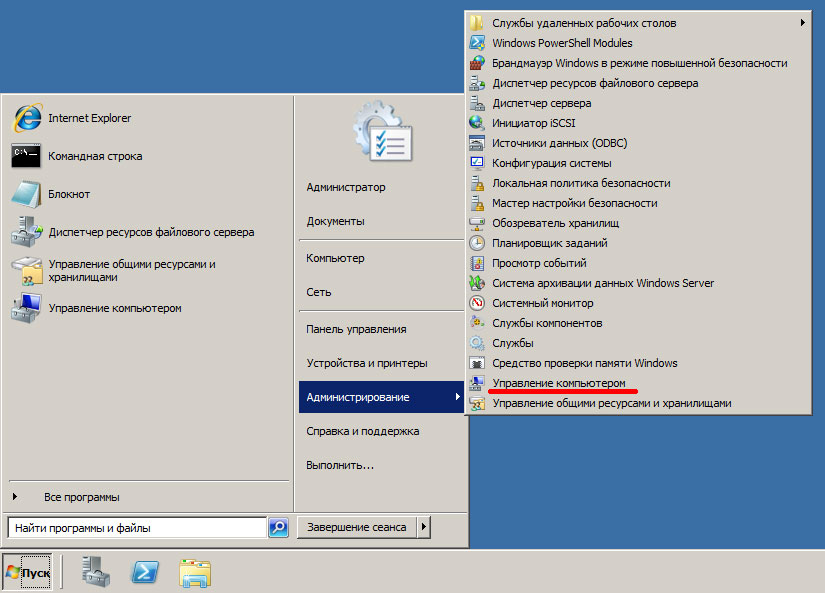Open Windows Explorer folder on taskbar
825x593 pixels.
195,572
